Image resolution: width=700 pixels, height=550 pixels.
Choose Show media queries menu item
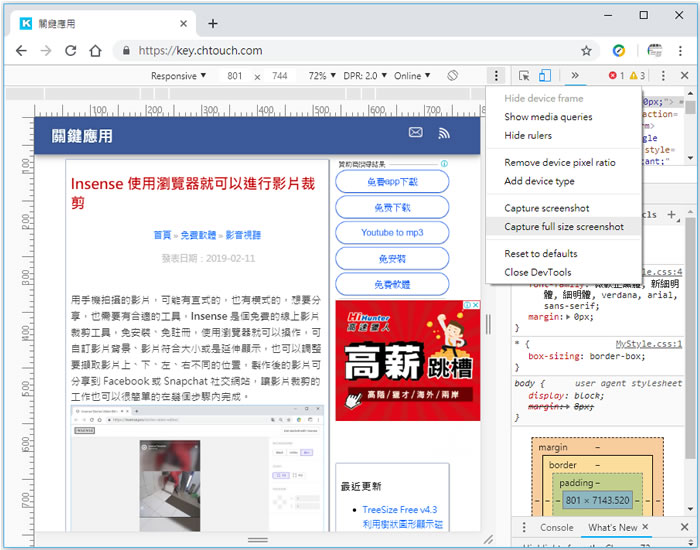pos(547,117)
